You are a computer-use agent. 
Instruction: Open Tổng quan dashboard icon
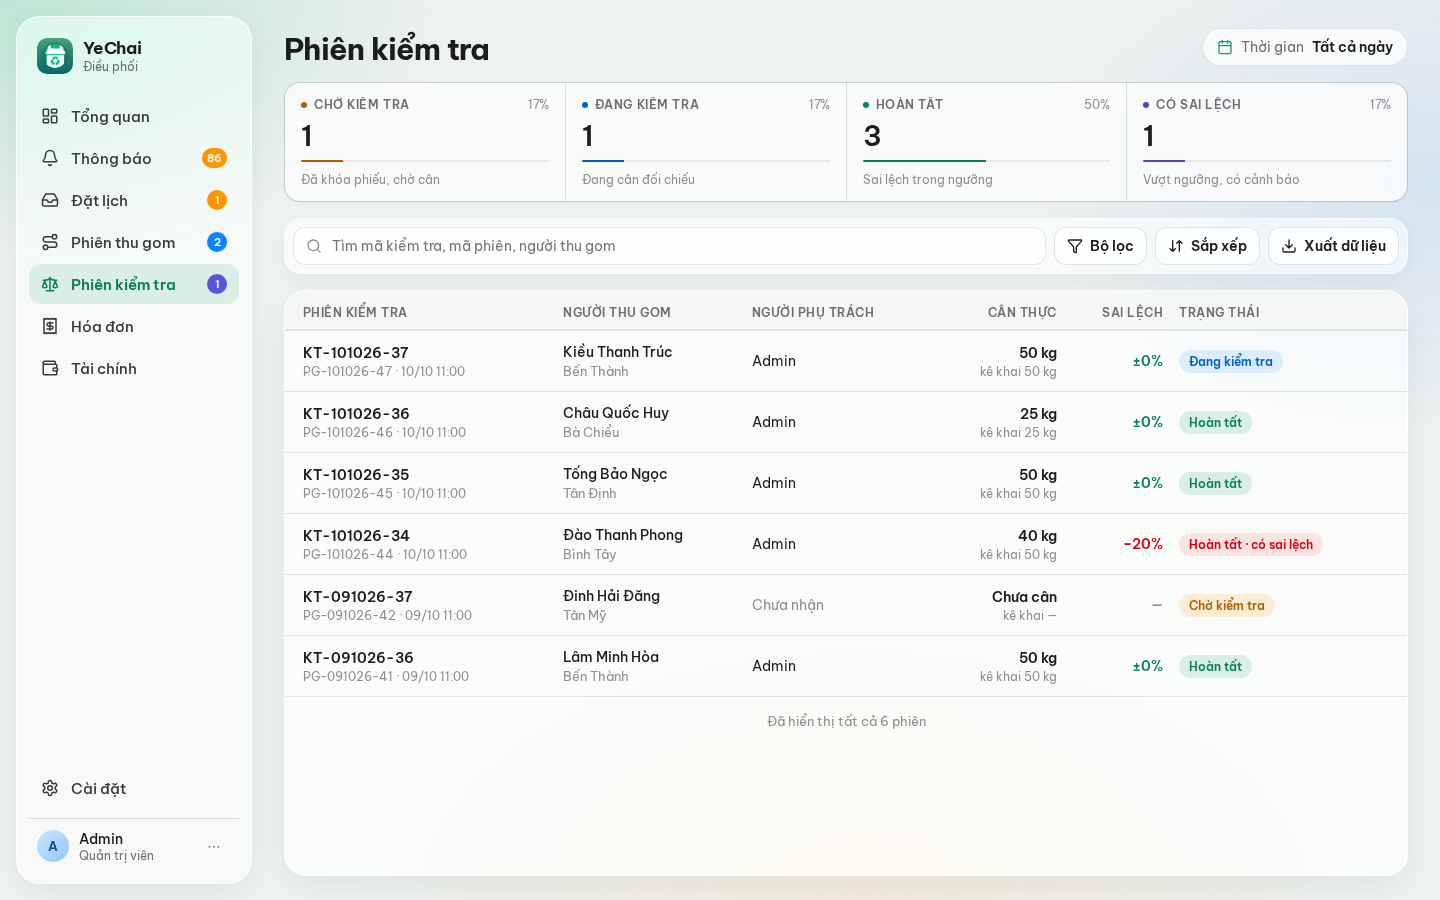(x=50, y=117)
